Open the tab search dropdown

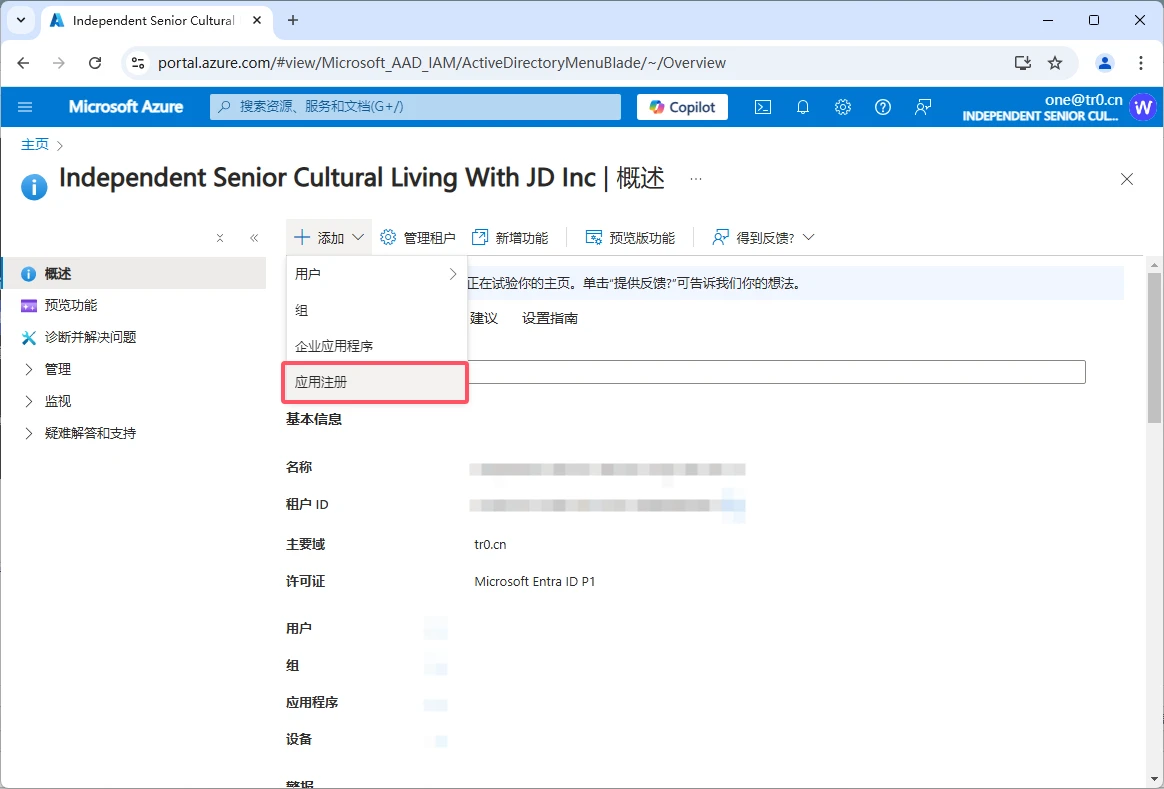(x=21, y=21)
